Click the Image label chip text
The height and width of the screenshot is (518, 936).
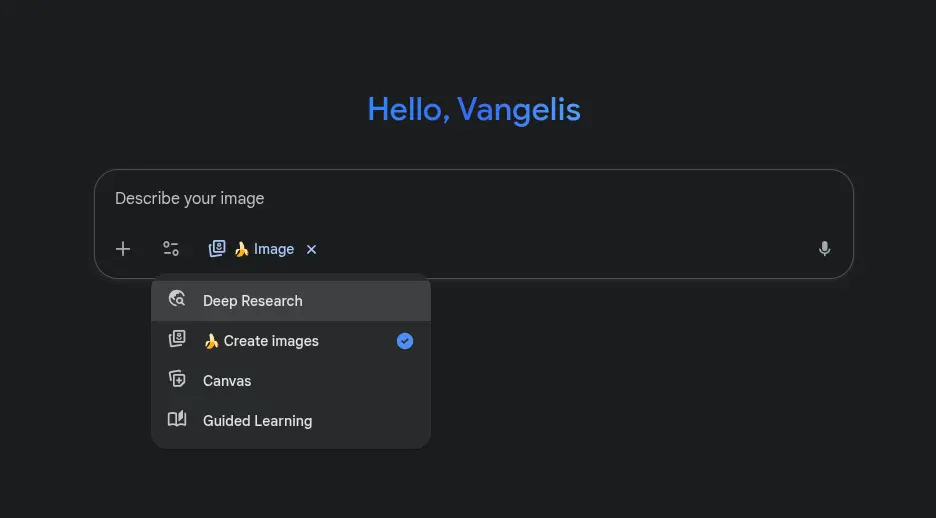pyautogui.click(x=274, y=249)
